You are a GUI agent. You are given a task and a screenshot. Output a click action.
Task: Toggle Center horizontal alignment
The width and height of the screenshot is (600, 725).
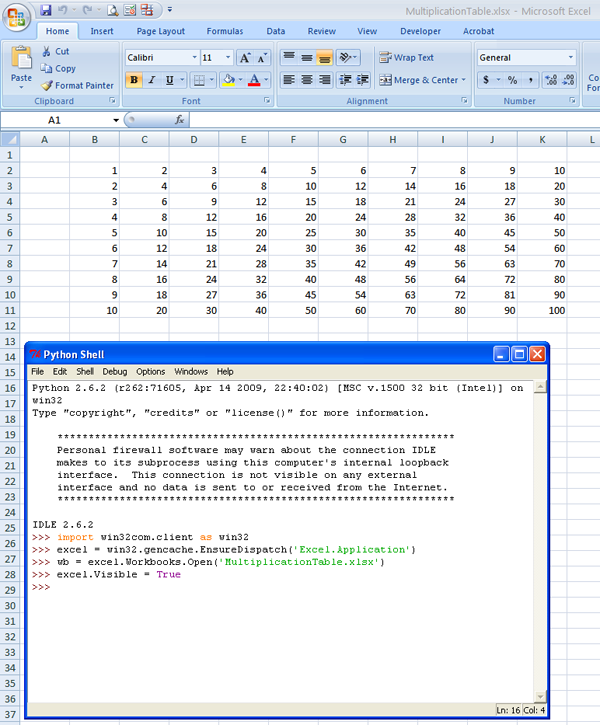(x=306, y=80)
